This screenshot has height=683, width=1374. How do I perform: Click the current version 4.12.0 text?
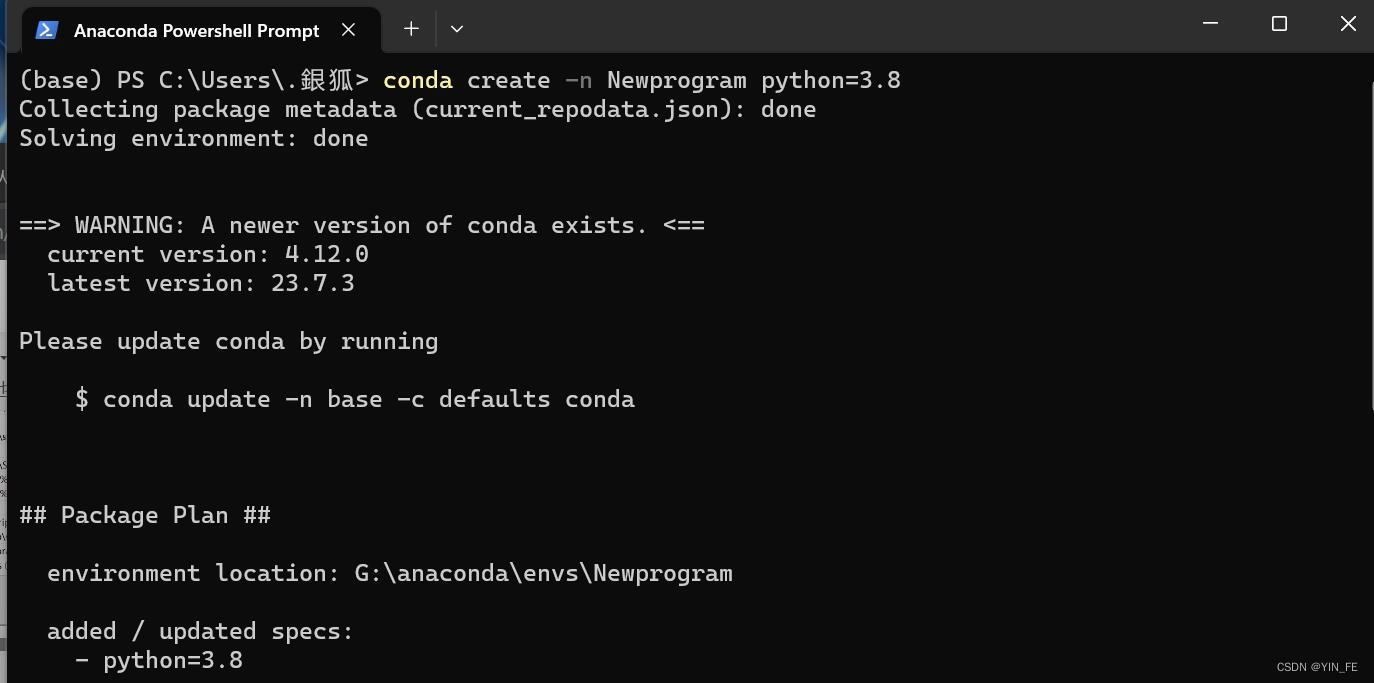point(207,254)
